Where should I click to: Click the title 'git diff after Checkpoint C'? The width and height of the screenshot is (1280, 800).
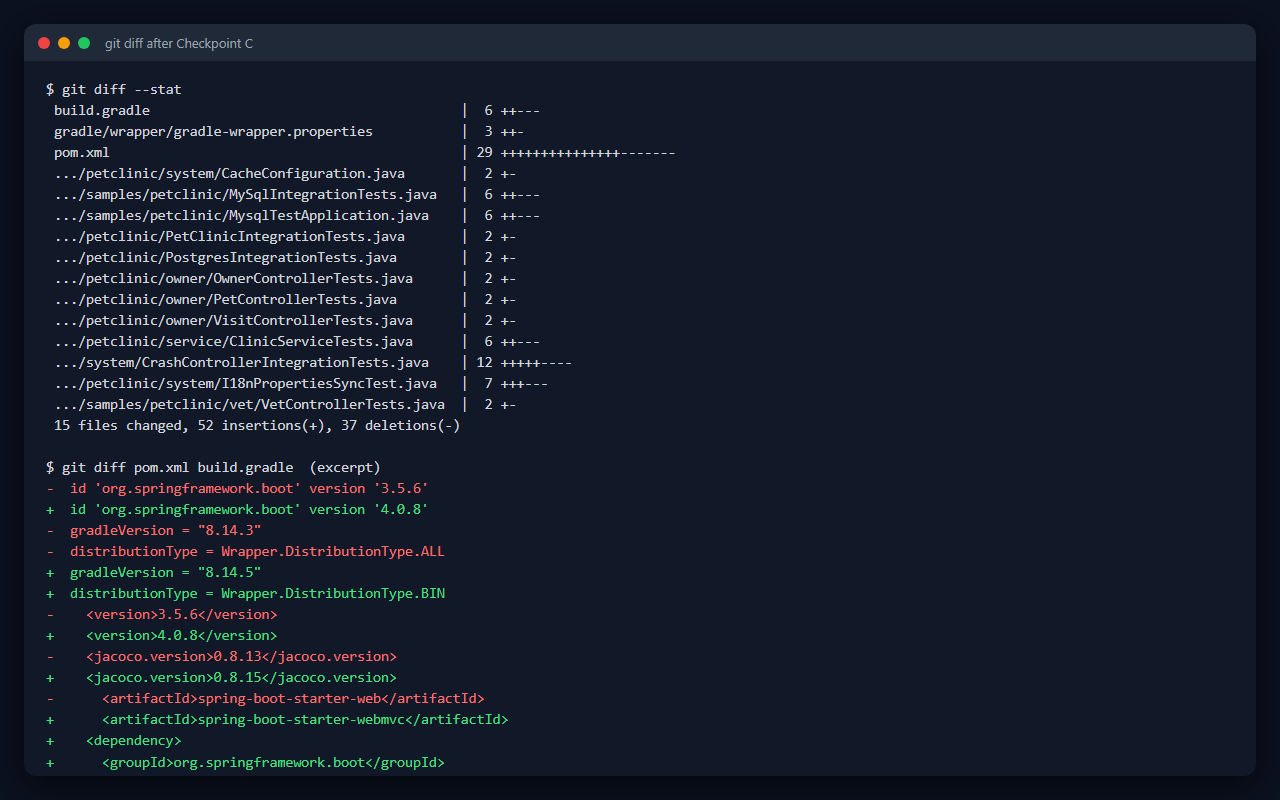pos(179,44)
